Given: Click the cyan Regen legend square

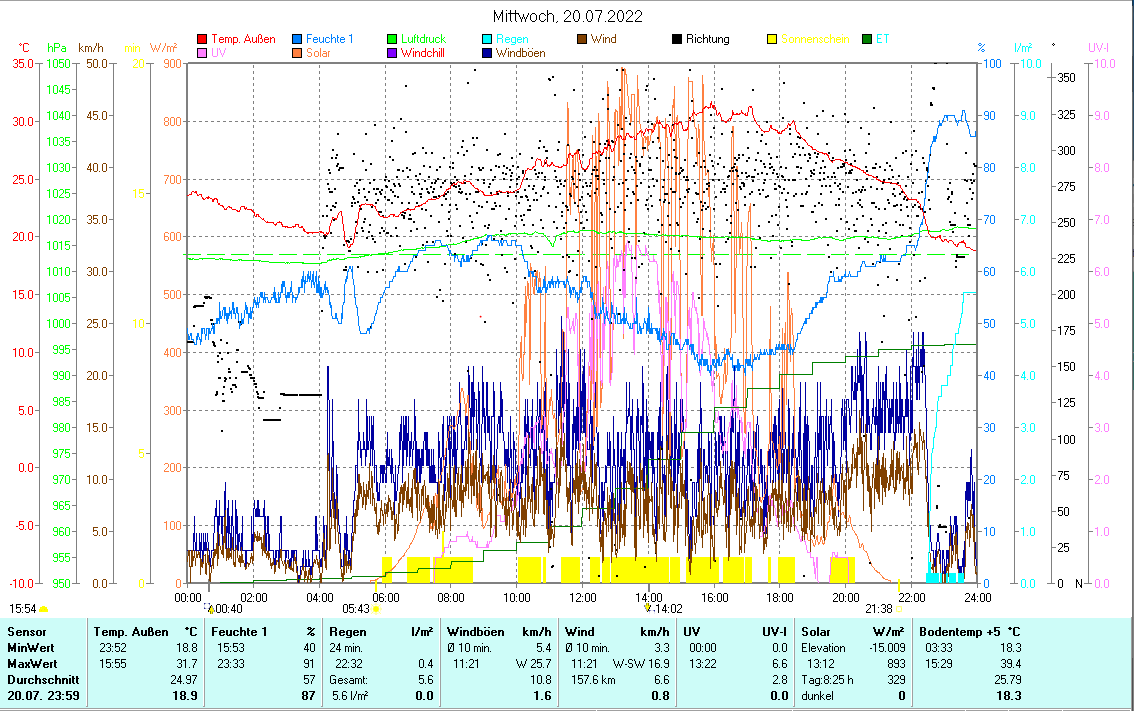Looking at the screenshot, I should click(x=488, y=40).
